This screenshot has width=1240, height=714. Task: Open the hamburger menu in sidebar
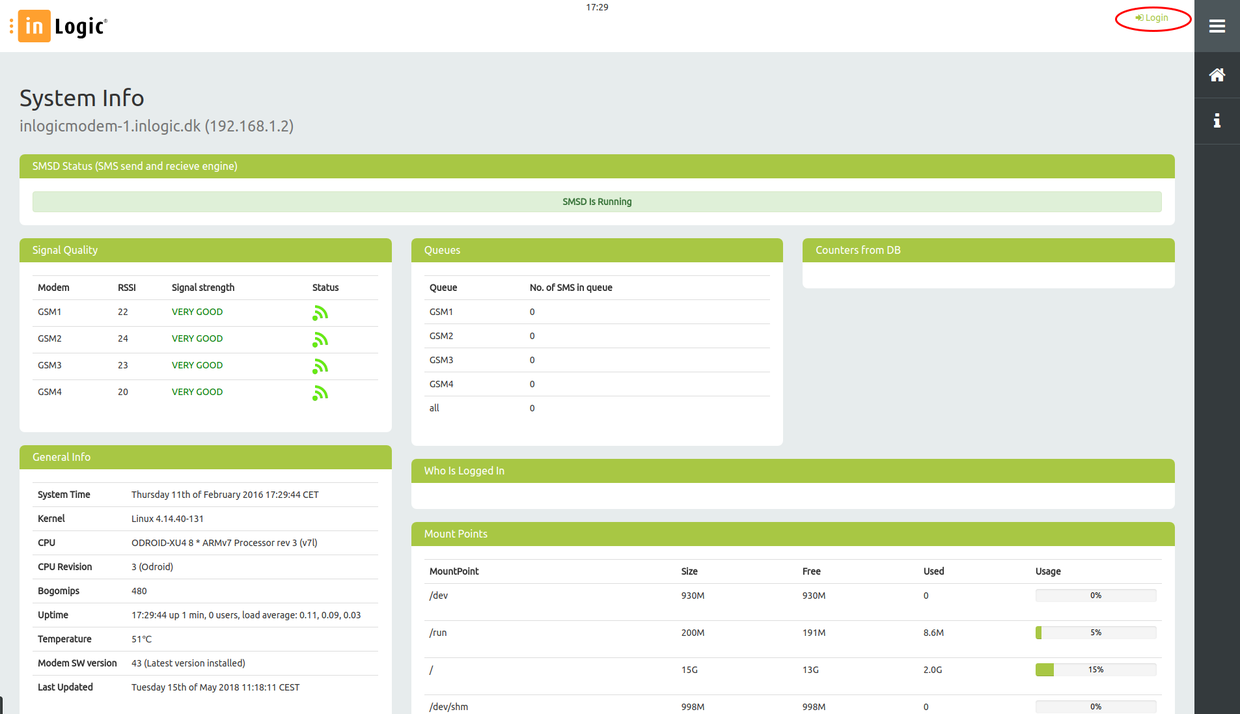click(x=1217, y=26)
